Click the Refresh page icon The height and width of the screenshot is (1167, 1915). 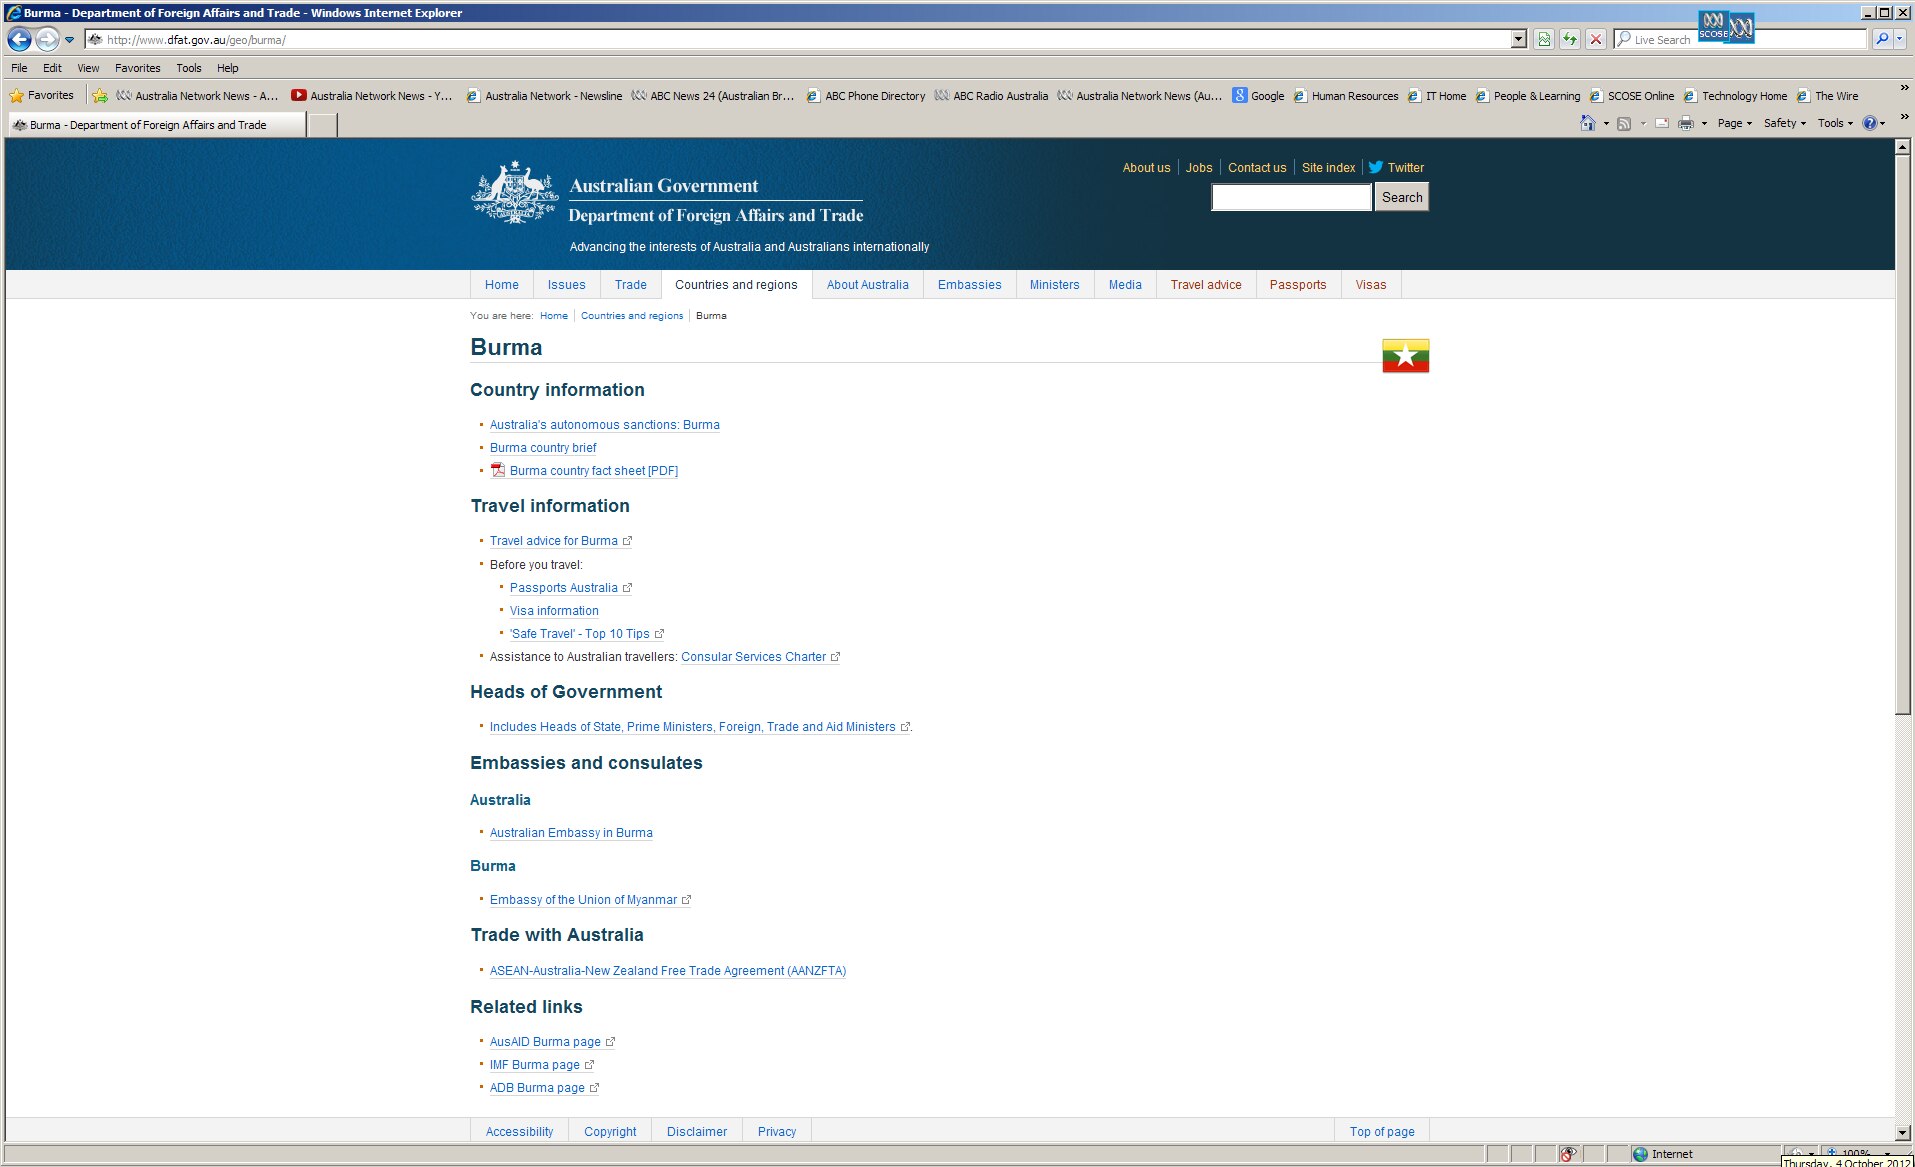tap(1570, 40)
